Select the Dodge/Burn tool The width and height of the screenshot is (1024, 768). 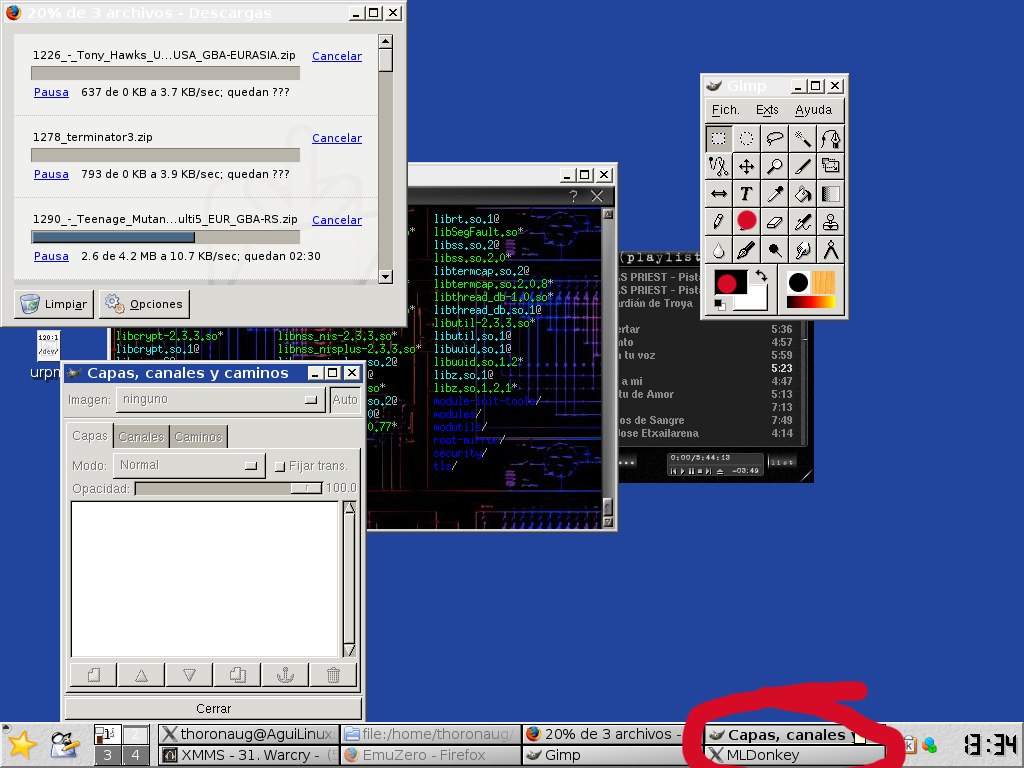tap(775, 250)
